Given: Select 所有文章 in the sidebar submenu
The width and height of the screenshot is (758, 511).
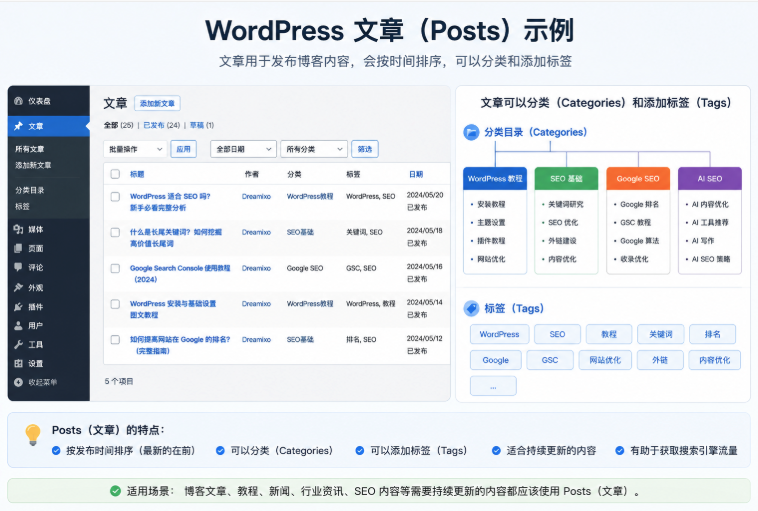Looking at the screenshot, I should pyautogui.click(x=29, y=149).
